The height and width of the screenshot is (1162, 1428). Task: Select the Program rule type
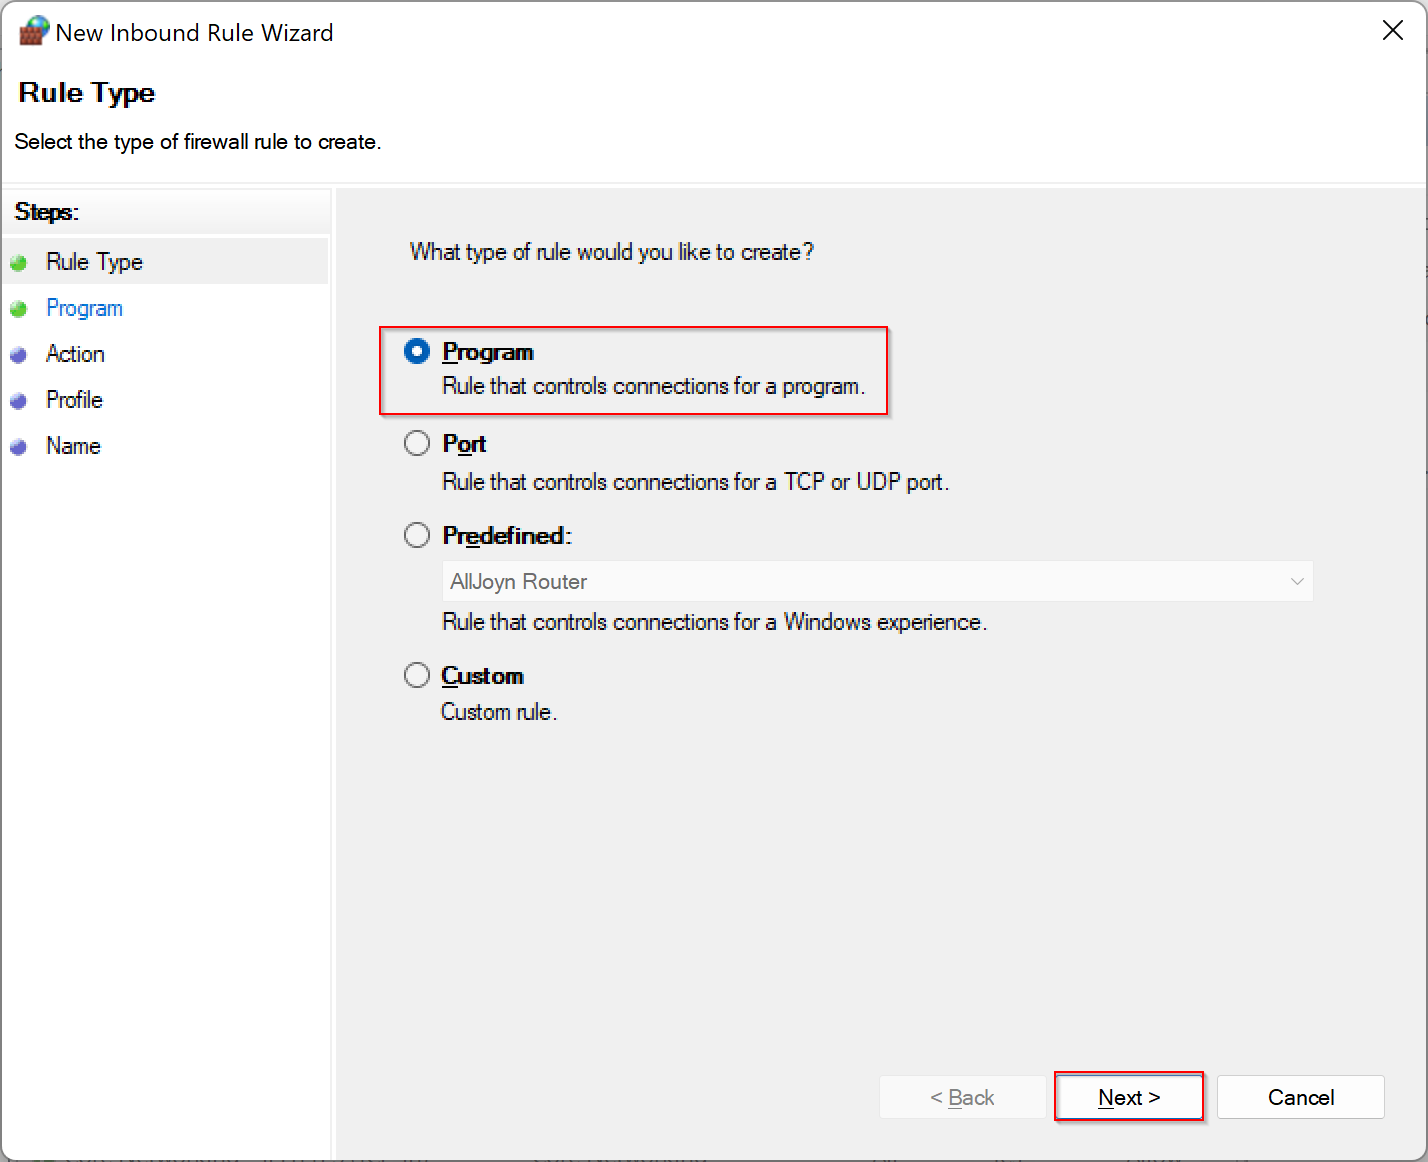point(417,351)
